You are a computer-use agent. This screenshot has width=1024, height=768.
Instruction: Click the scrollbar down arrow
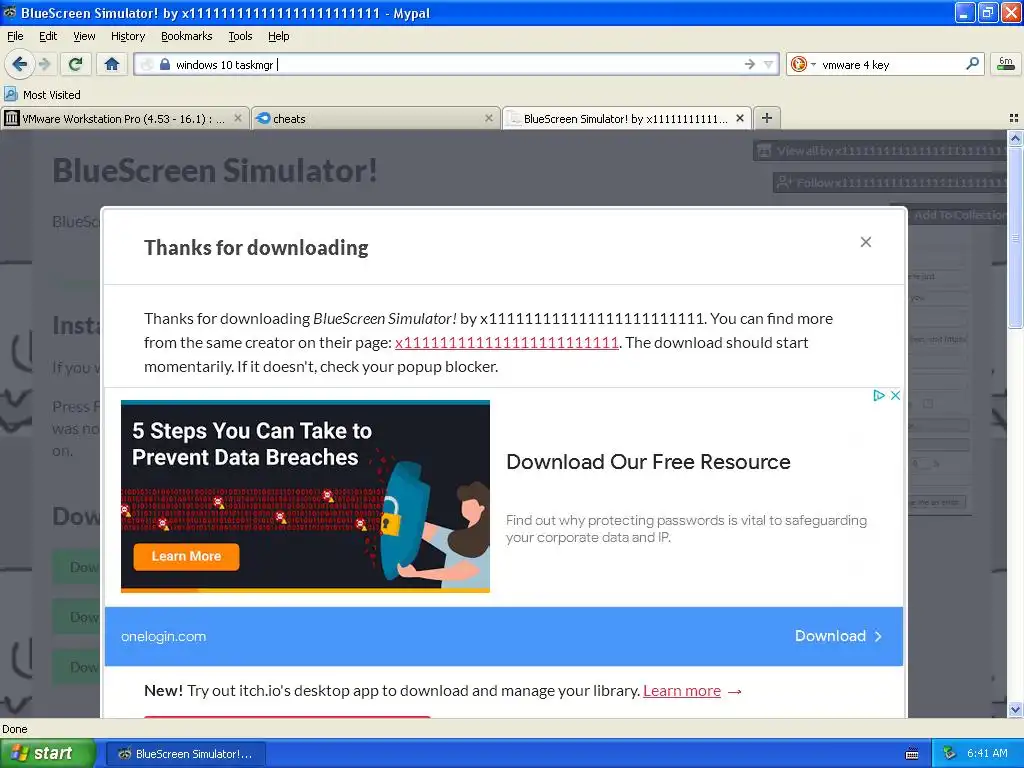tap(1015, 710)
